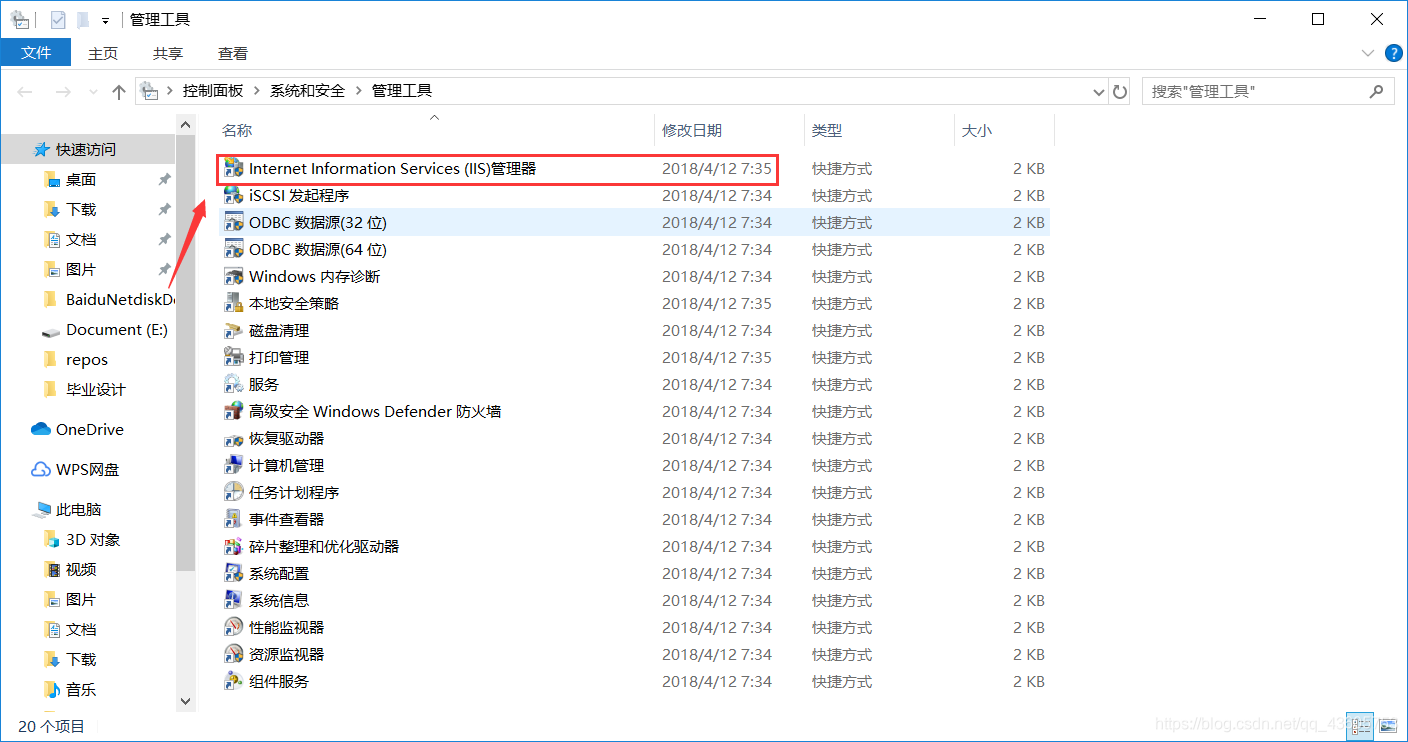Open the 视频 folder under 此电脑
Viewport: 1408px width, 742px height.
pos(71,569)
